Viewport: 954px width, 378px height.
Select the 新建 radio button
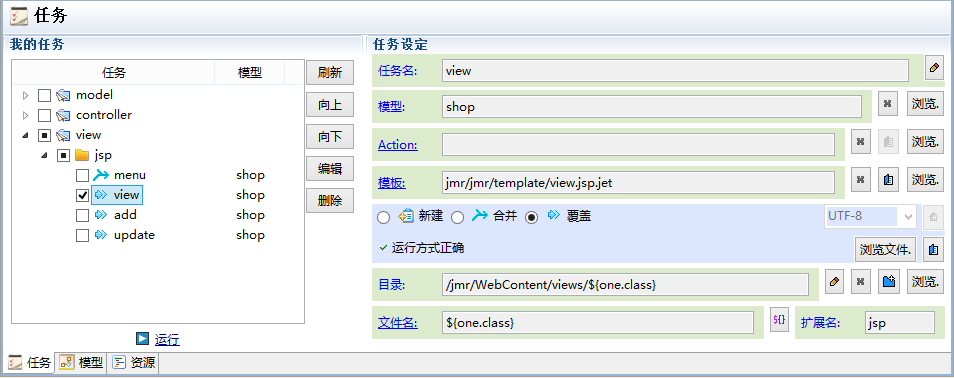(383, 217)
